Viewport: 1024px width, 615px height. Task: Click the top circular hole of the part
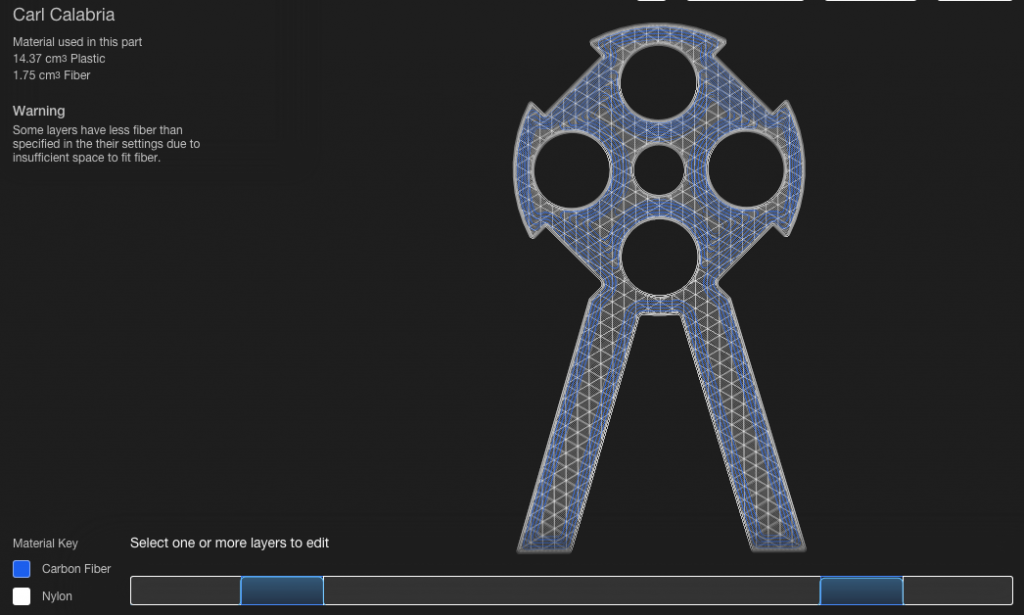coord(658,83)
